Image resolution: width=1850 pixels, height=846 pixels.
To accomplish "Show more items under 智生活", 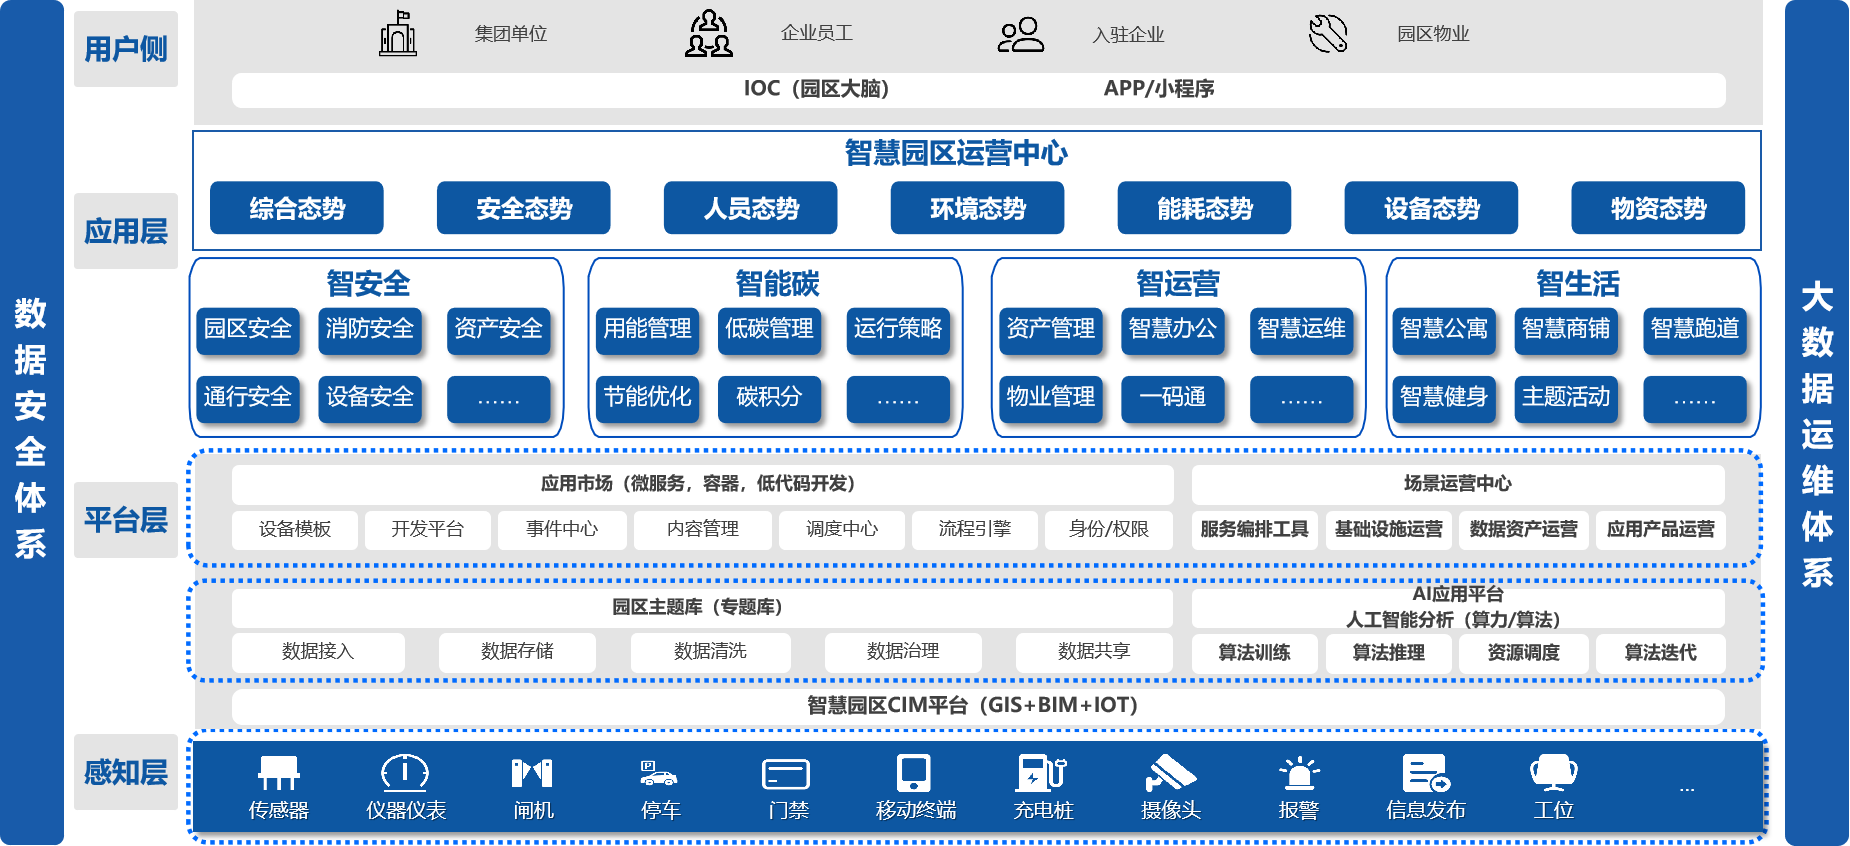I will point(1694,399).
